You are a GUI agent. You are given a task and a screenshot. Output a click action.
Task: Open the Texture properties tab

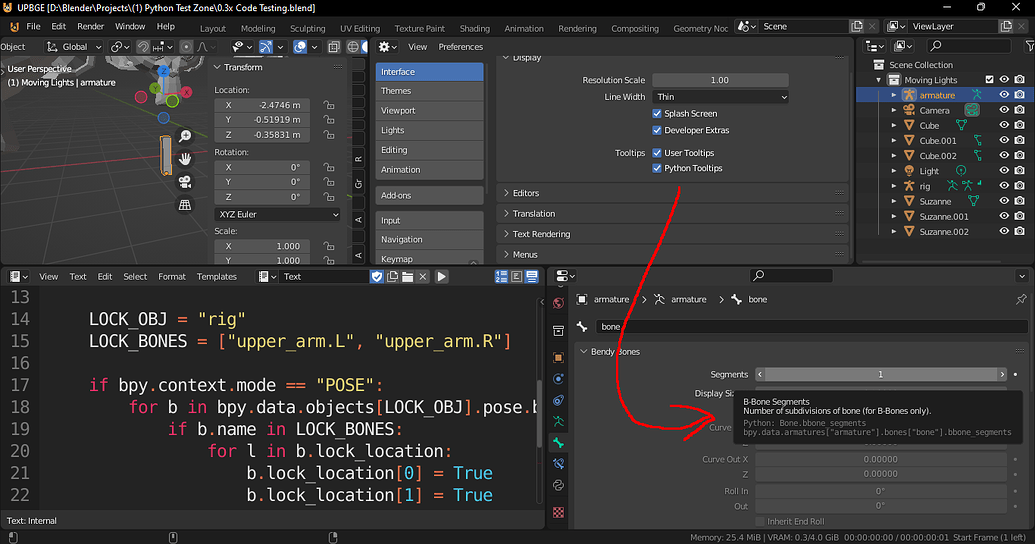point(558,512)
